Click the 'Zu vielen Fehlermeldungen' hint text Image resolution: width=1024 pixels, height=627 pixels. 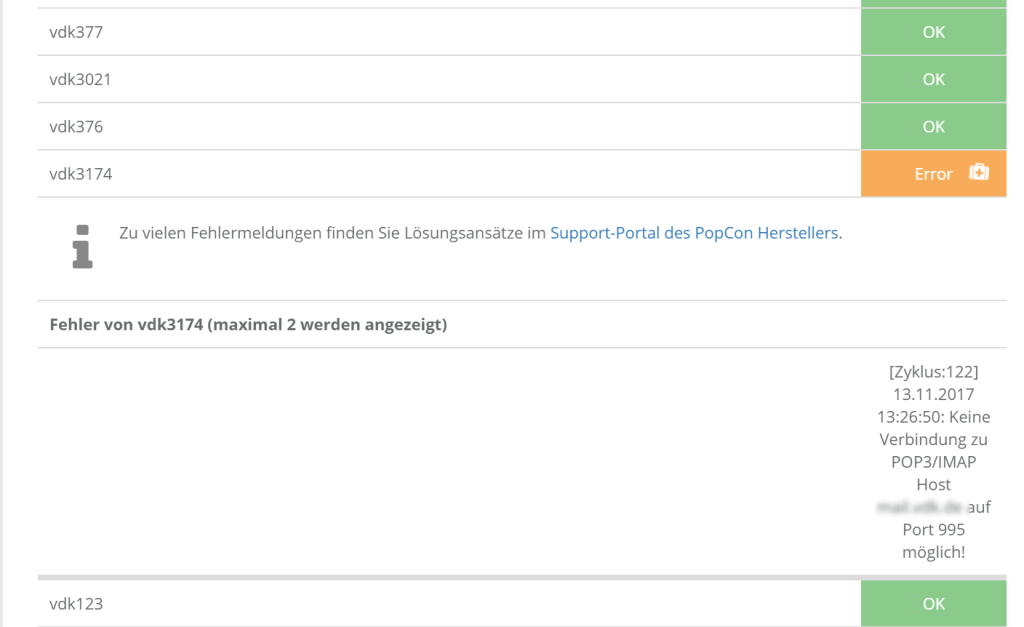[332, 233]
